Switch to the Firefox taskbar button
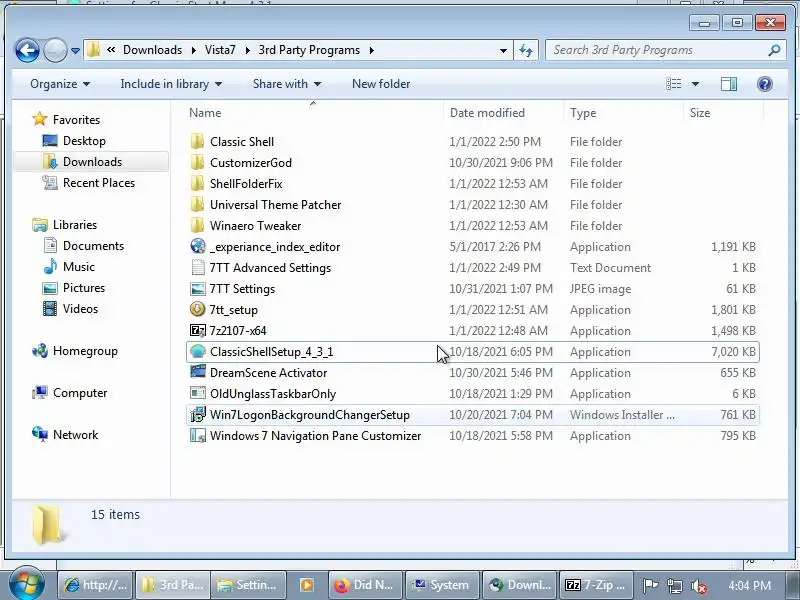The height and width of the screenshot is (600, 800). pyautogui.click(x=365, y=585)
